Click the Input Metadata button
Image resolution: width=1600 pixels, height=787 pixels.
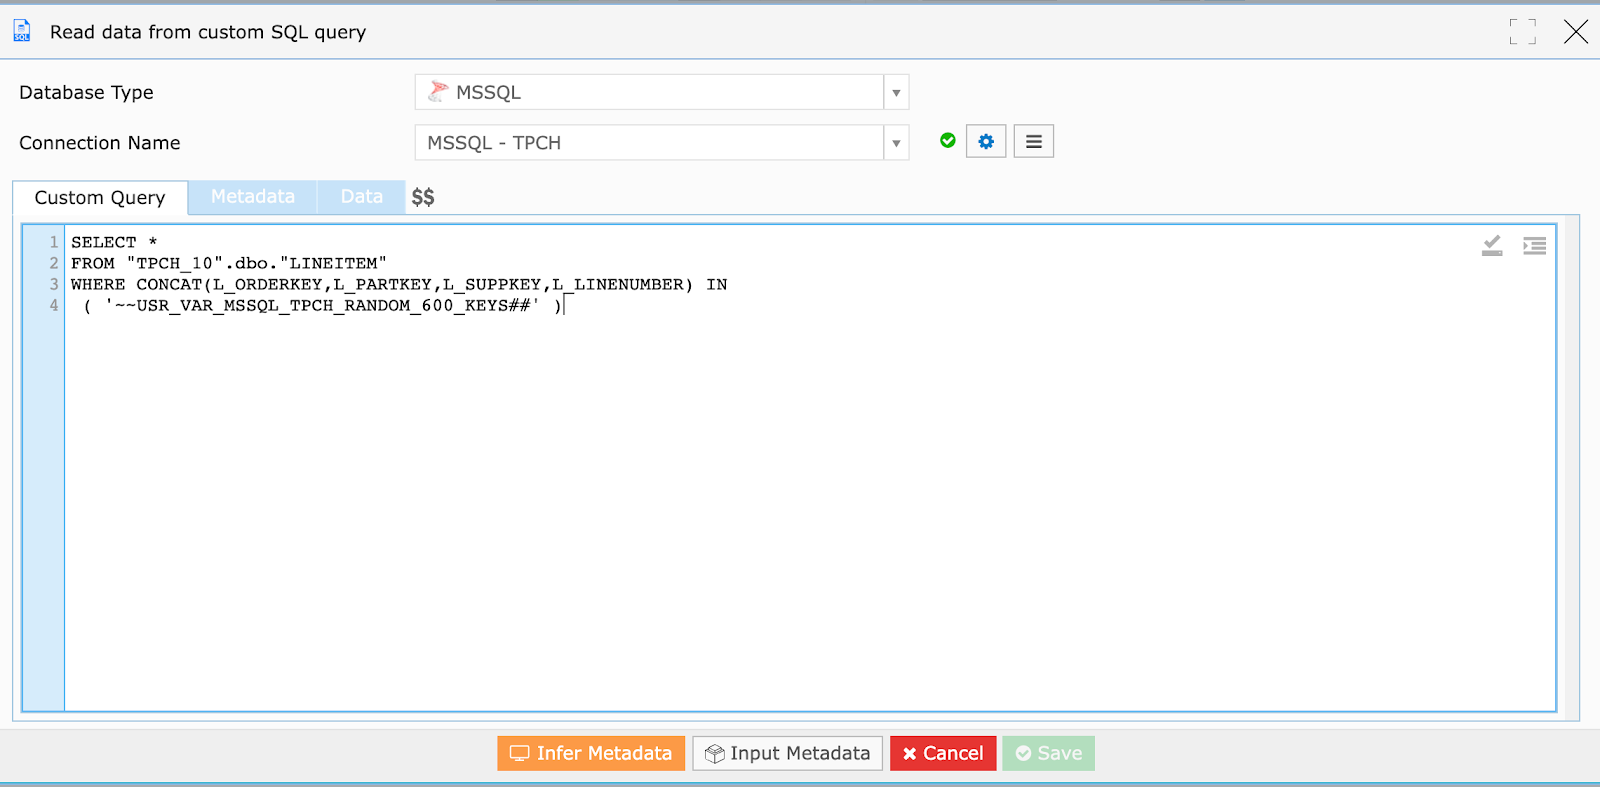point(788,753)
